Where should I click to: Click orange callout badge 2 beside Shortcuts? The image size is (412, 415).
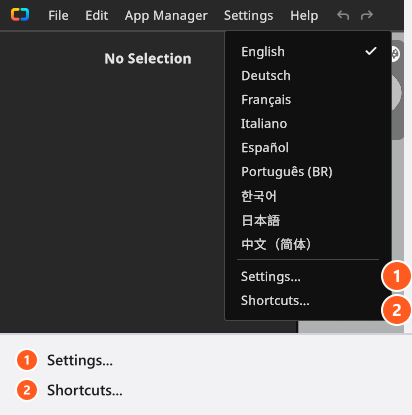396,310
